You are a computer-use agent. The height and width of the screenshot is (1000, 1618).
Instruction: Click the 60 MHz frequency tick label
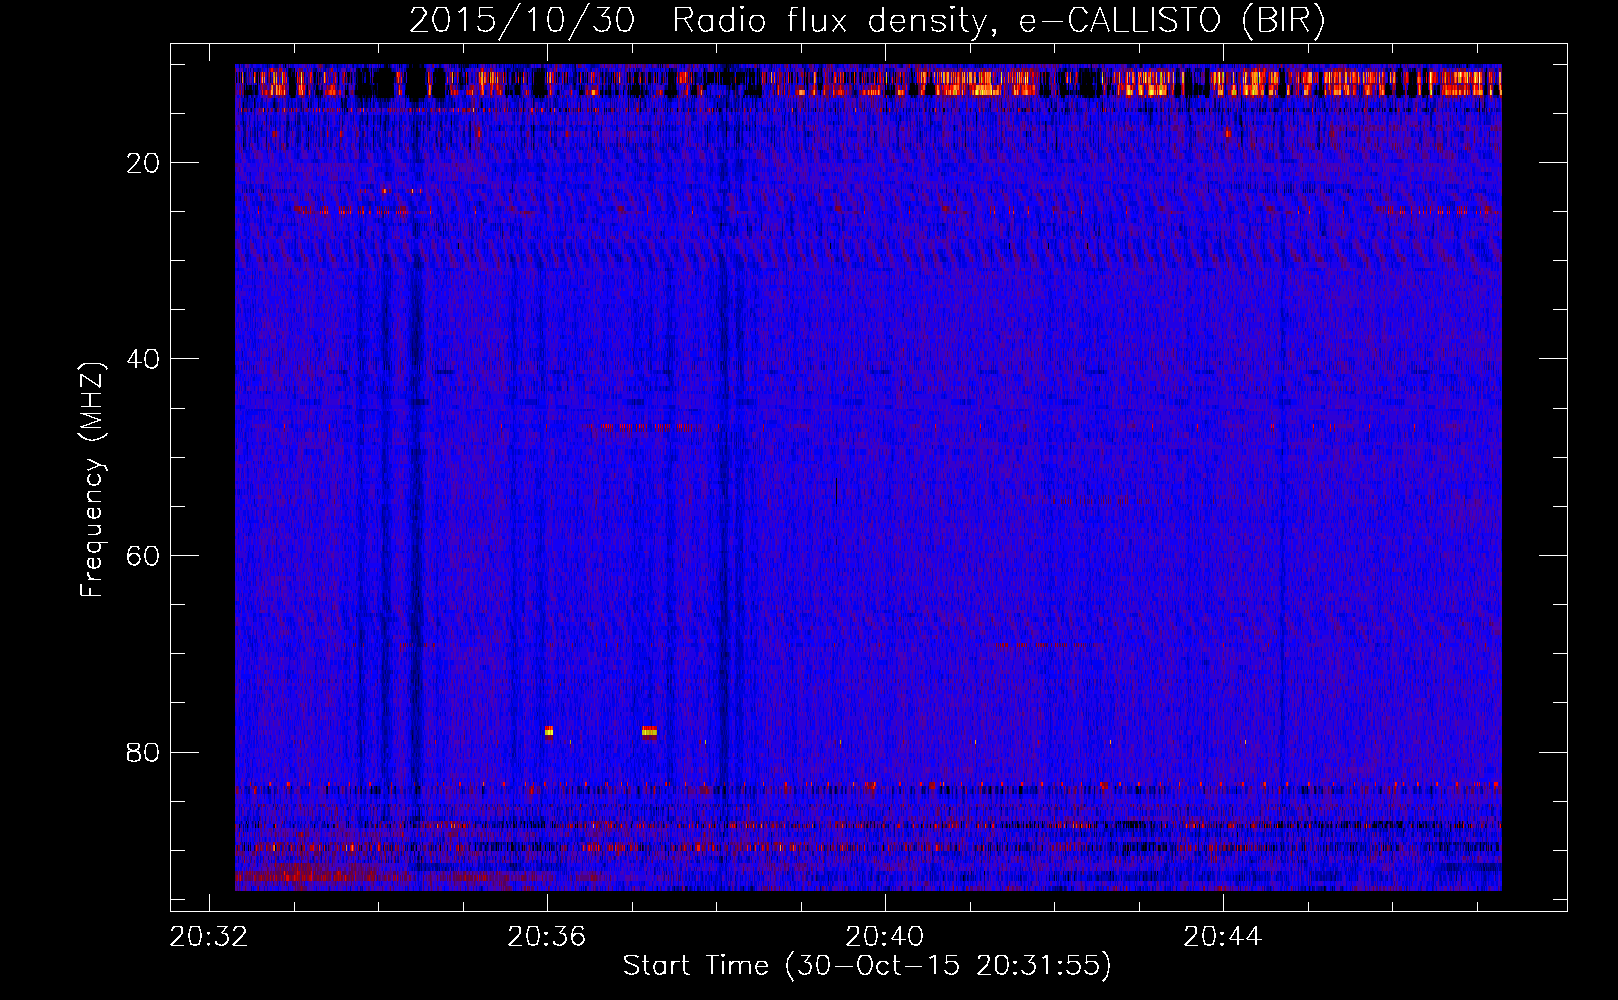coord(143,556)
